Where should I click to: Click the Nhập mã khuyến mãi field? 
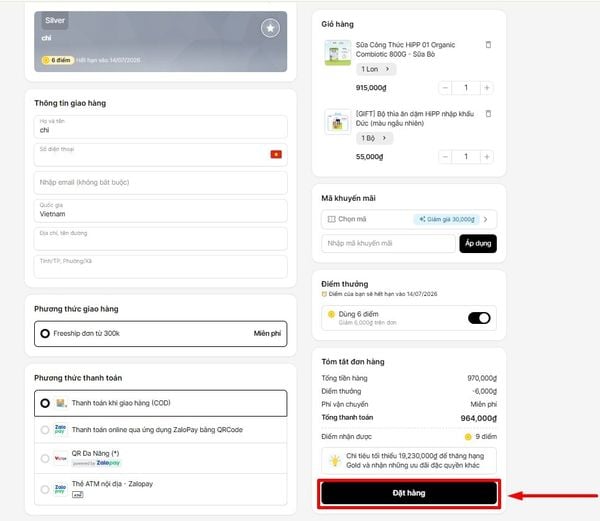(x=388, y=243)
